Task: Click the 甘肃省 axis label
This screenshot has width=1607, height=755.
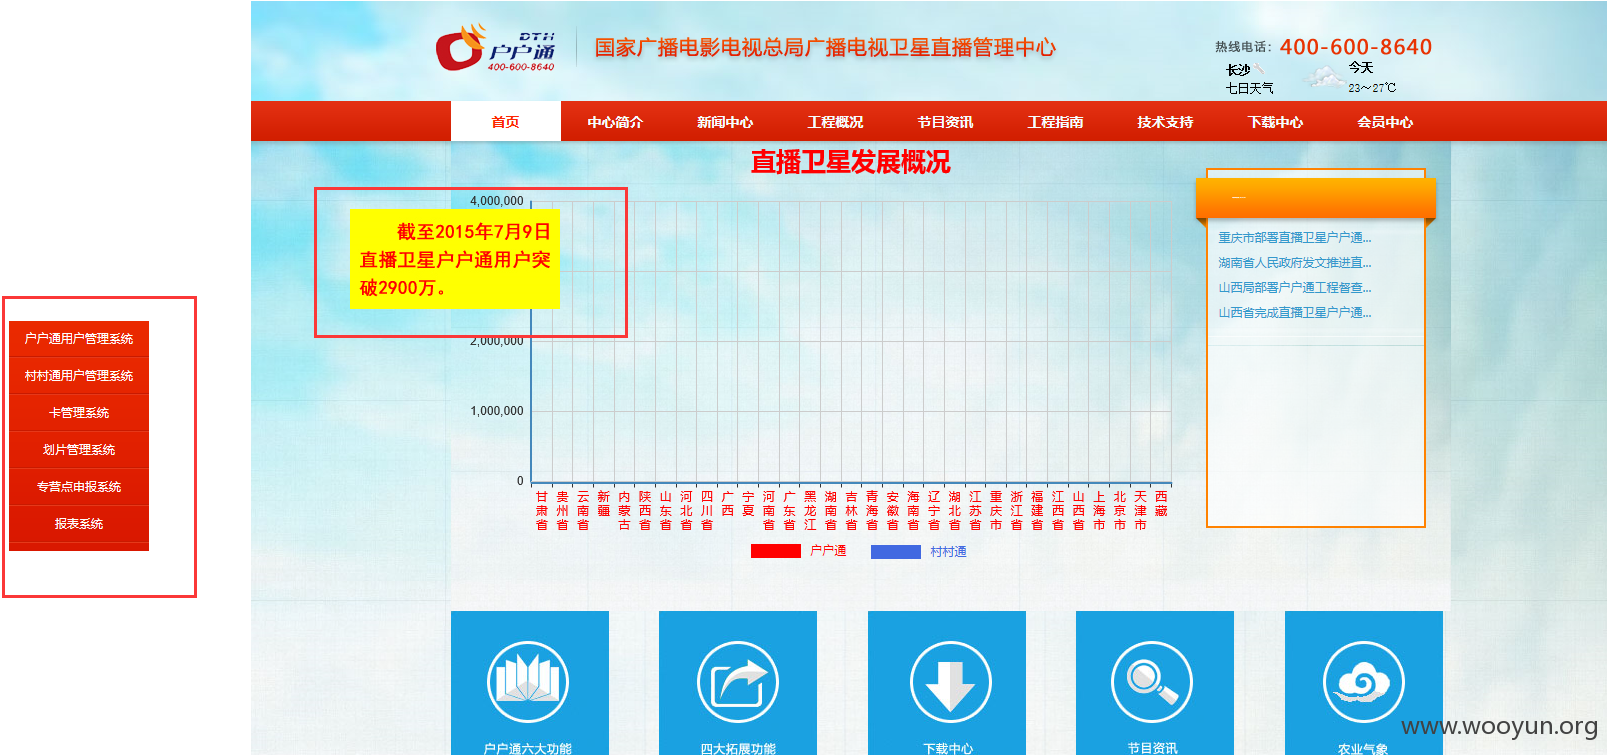Action: point(541,510)
